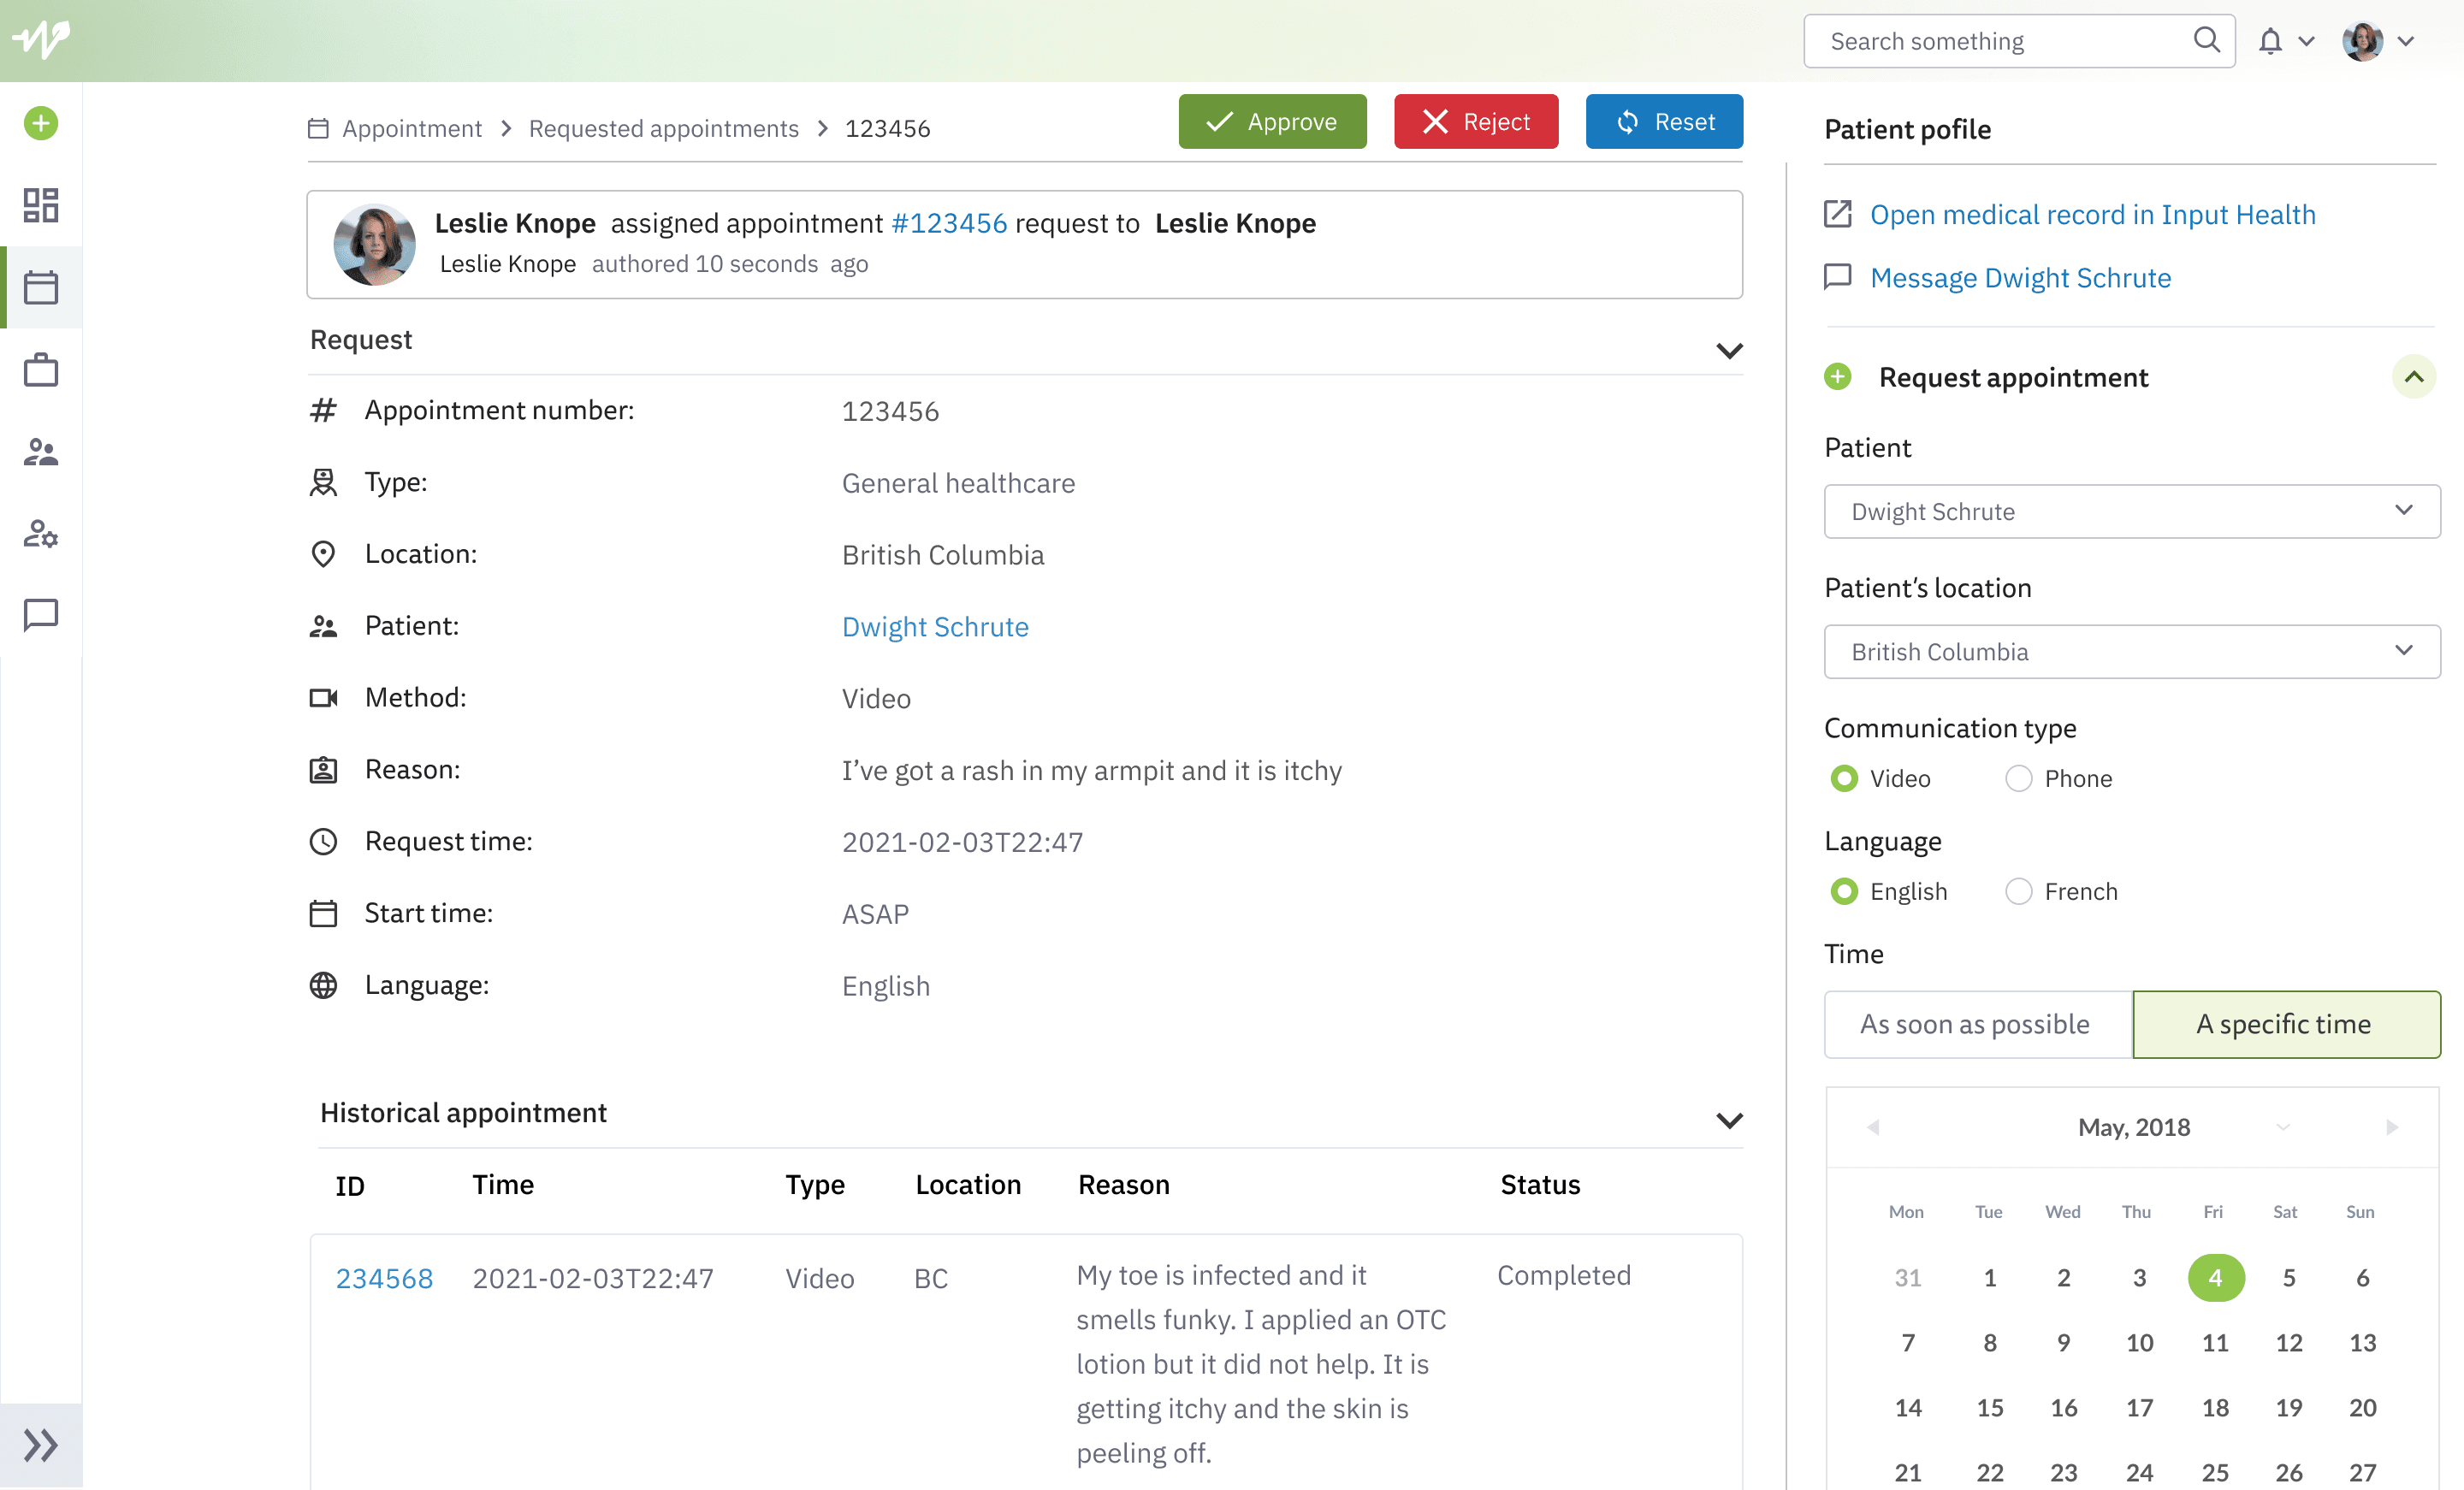This screenshot has width=2464, height=1490.
Task: Approve the appointment request
Action: pos(1272,122)
